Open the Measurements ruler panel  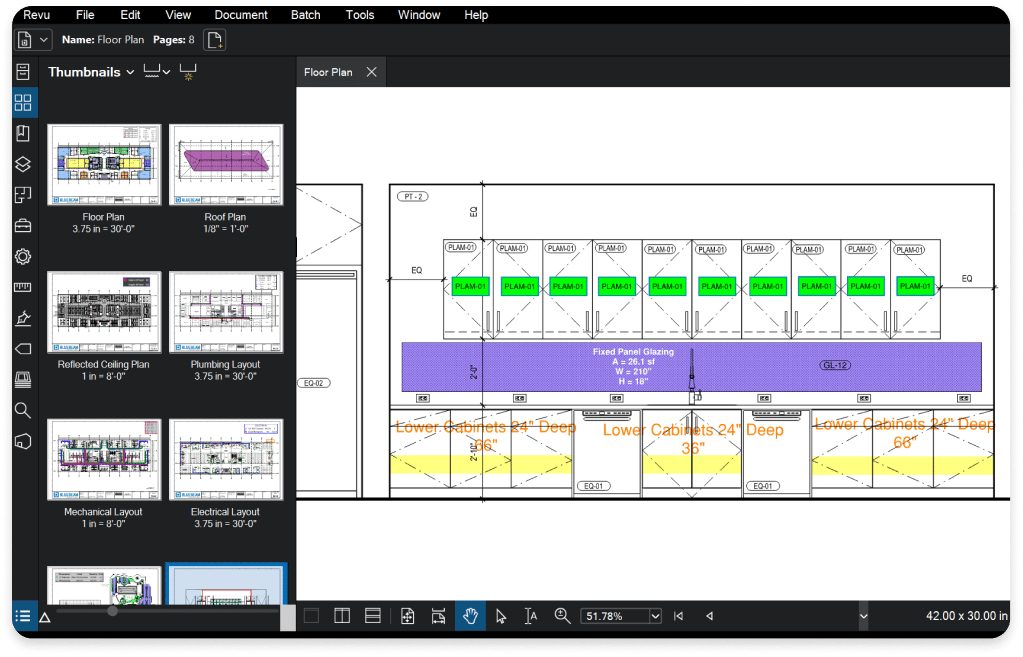coord(23,288)
